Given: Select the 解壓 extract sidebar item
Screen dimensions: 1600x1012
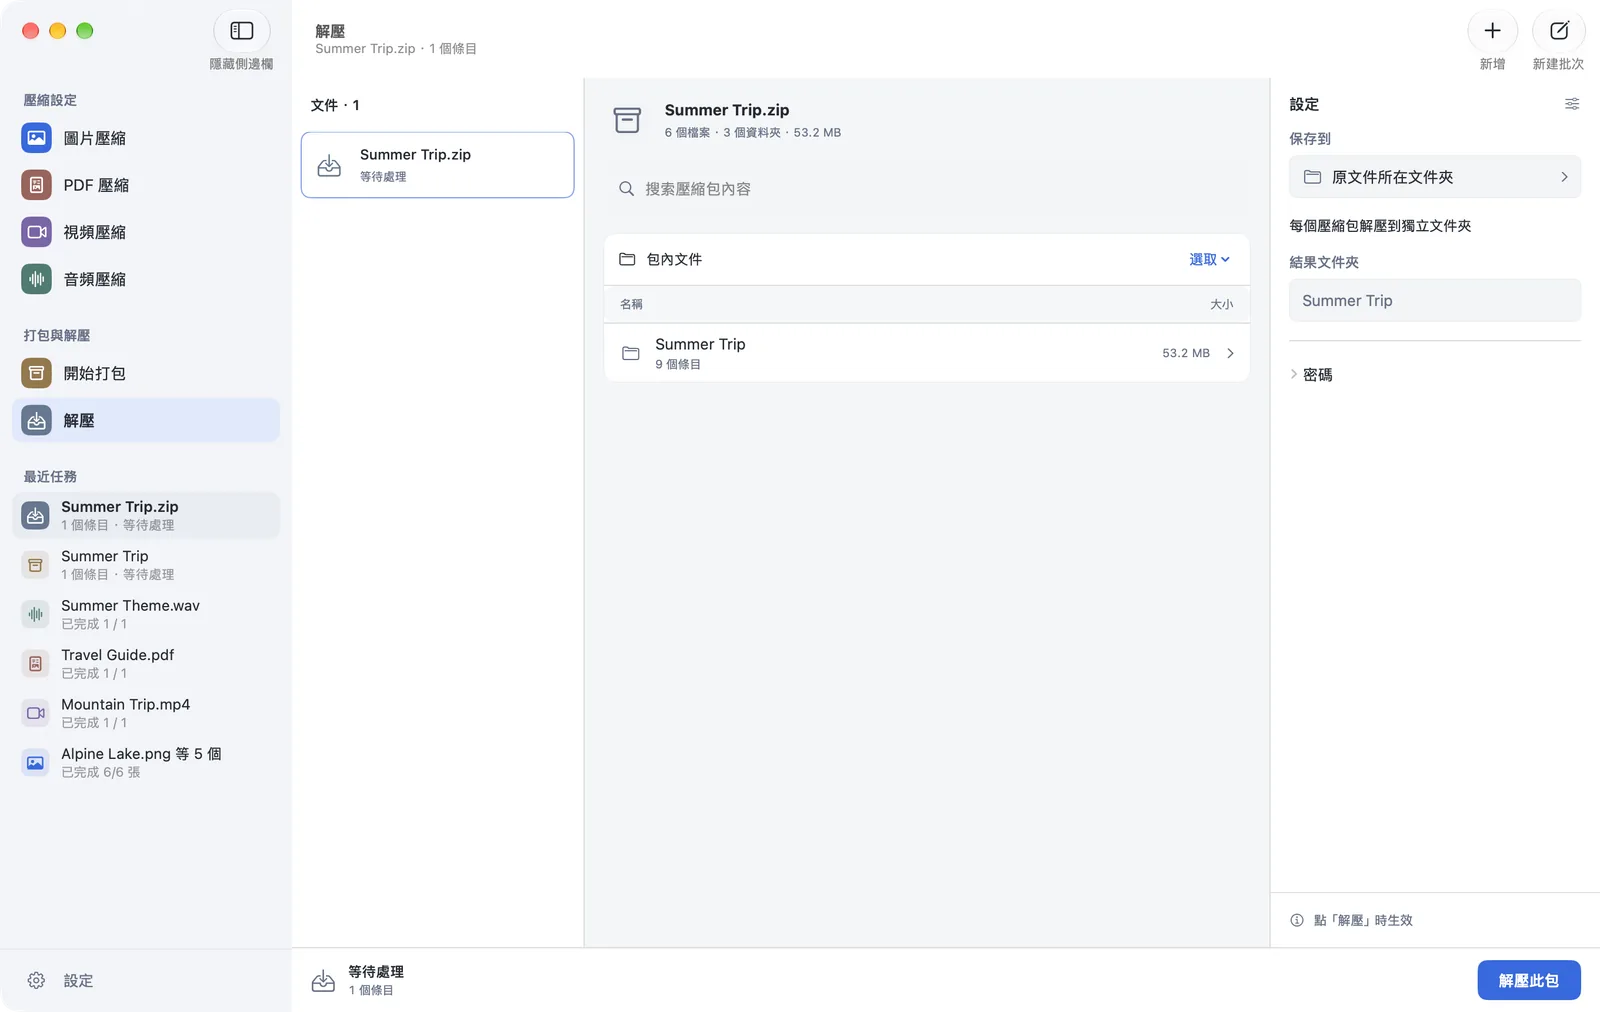Looking at the screenshot, I should [x=146, y=421].
